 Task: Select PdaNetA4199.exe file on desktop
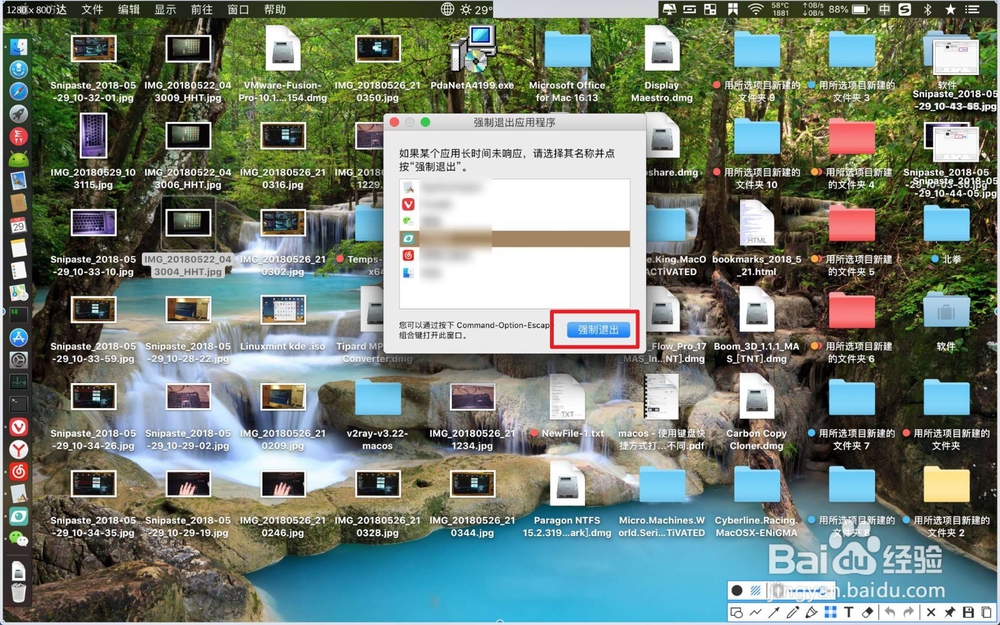coord(472,58)
